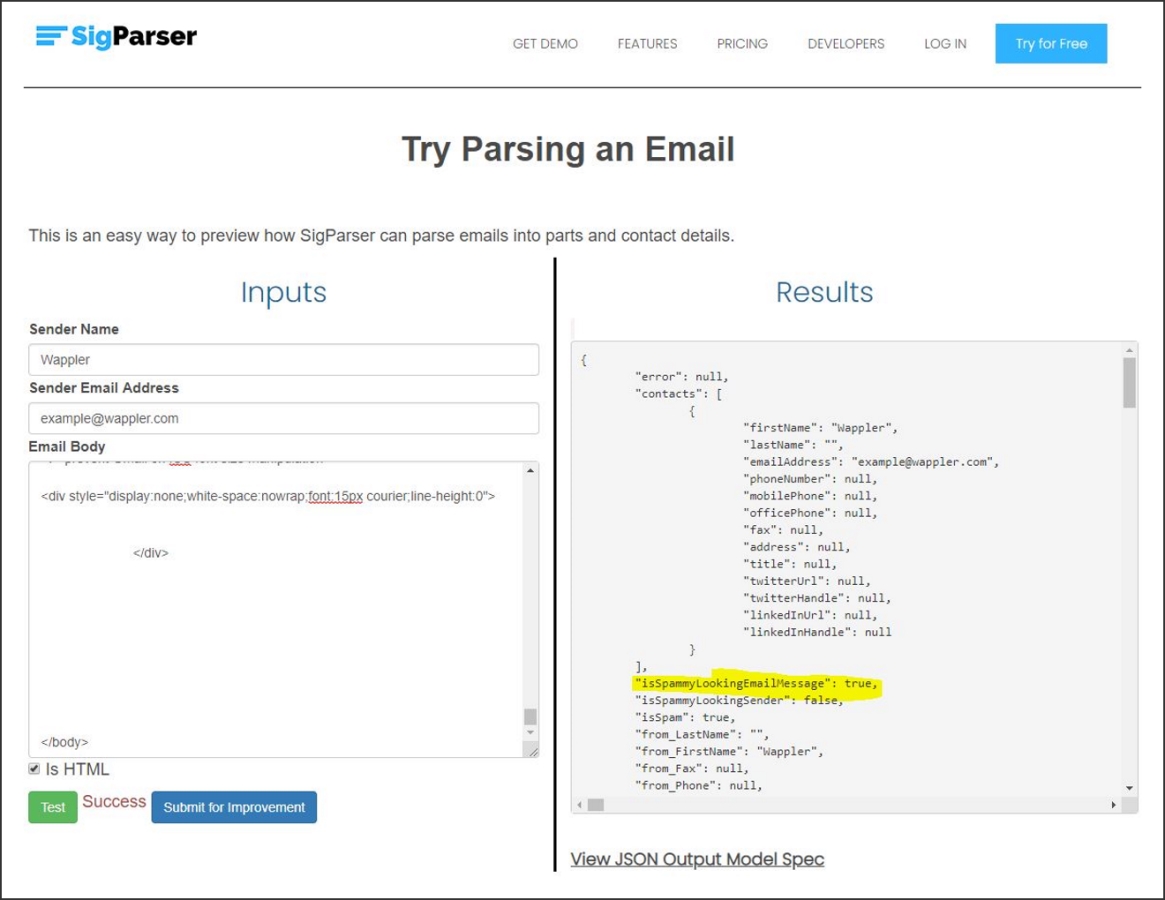1165x900 pixels.
Task: Click the Success status text
Action: (115, 801)
